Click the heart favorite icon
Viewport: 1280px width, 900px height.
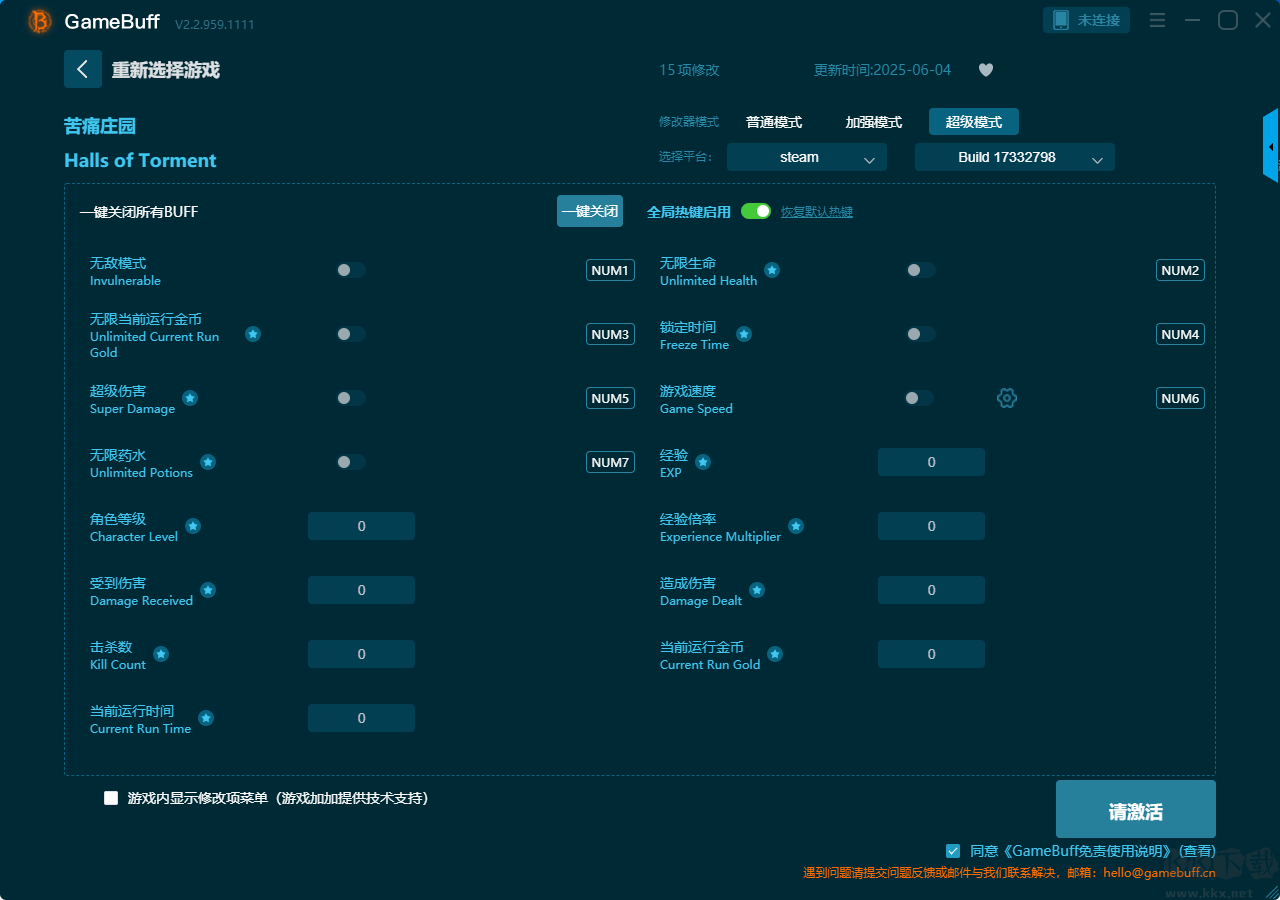click(985, 70)
